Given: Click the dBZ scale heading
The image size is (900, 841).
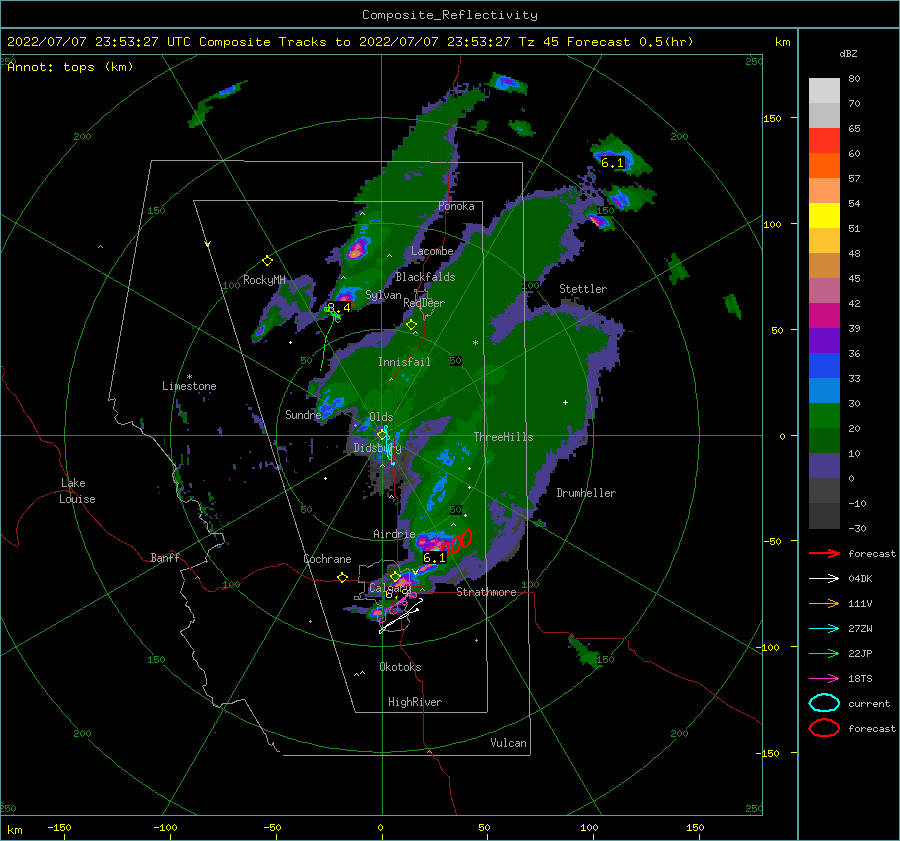Looking at the screenshot, I should pyautogui.click(x=848, y=53).
